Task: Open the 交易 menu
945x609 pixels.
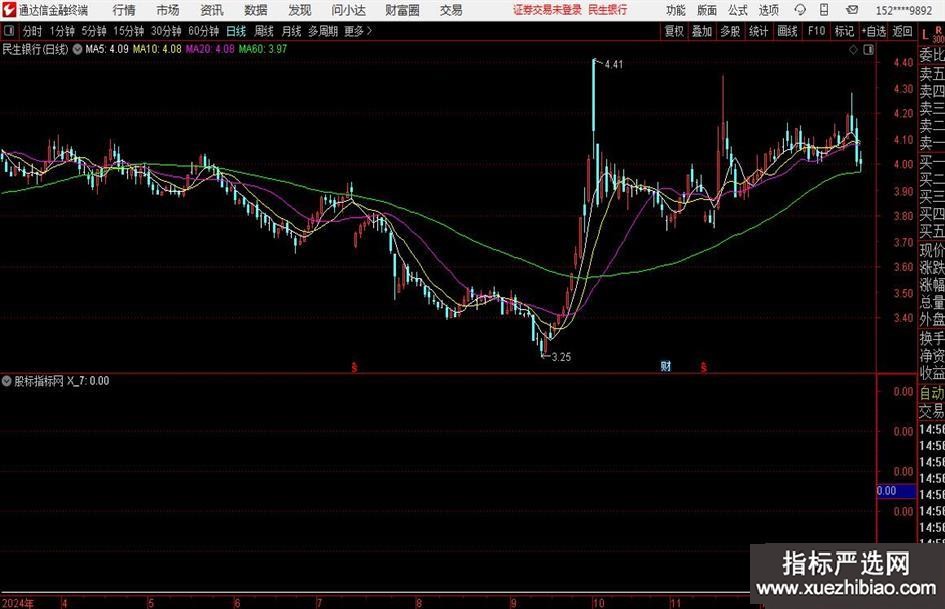Action: (x=451, y=10)
